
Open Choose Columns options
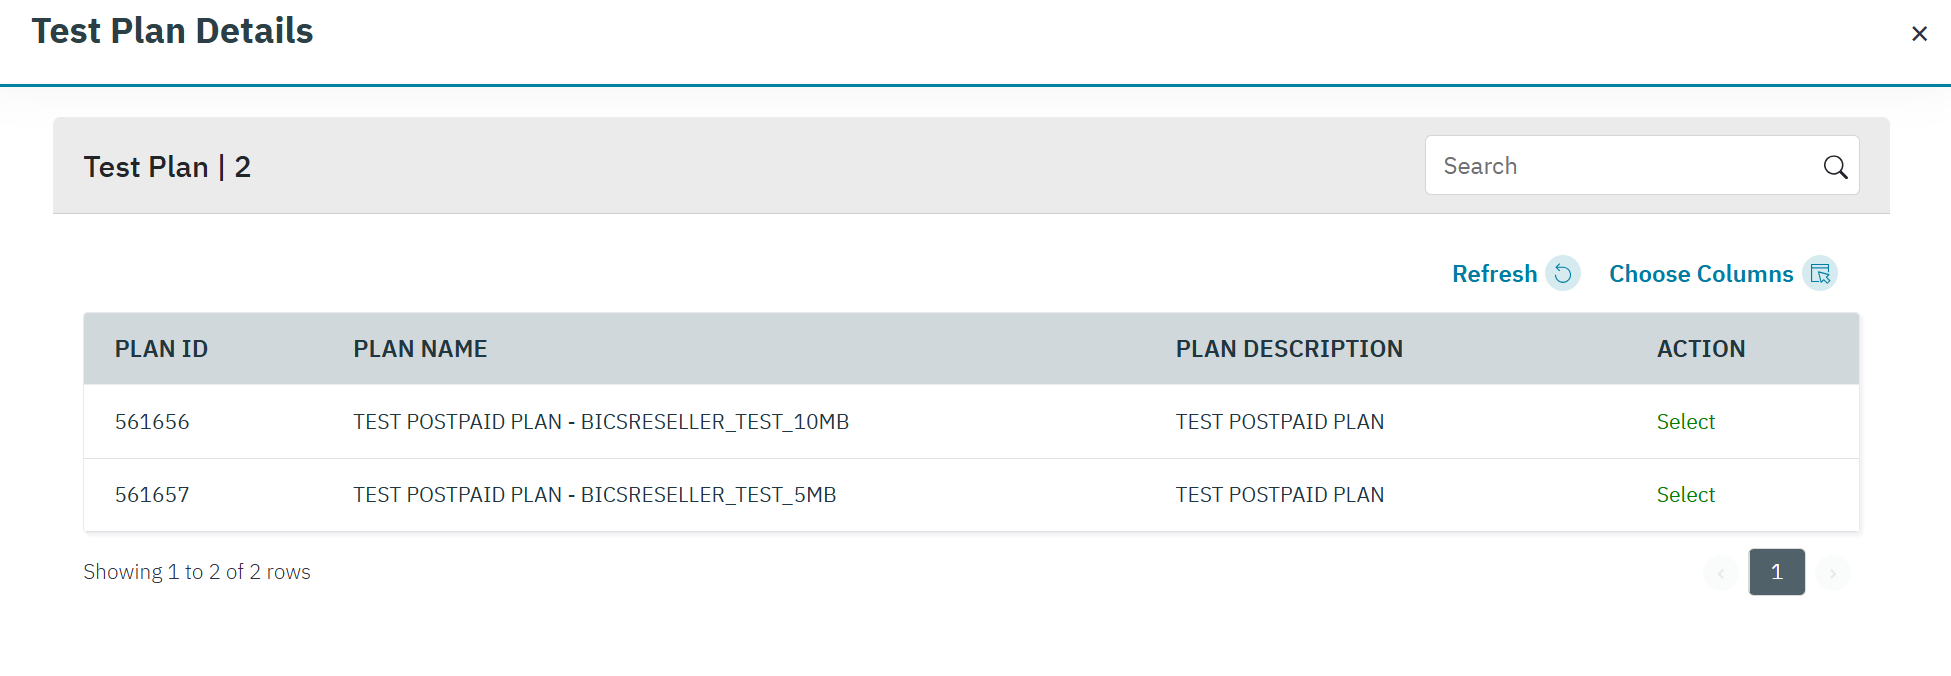pos(1701,274)
